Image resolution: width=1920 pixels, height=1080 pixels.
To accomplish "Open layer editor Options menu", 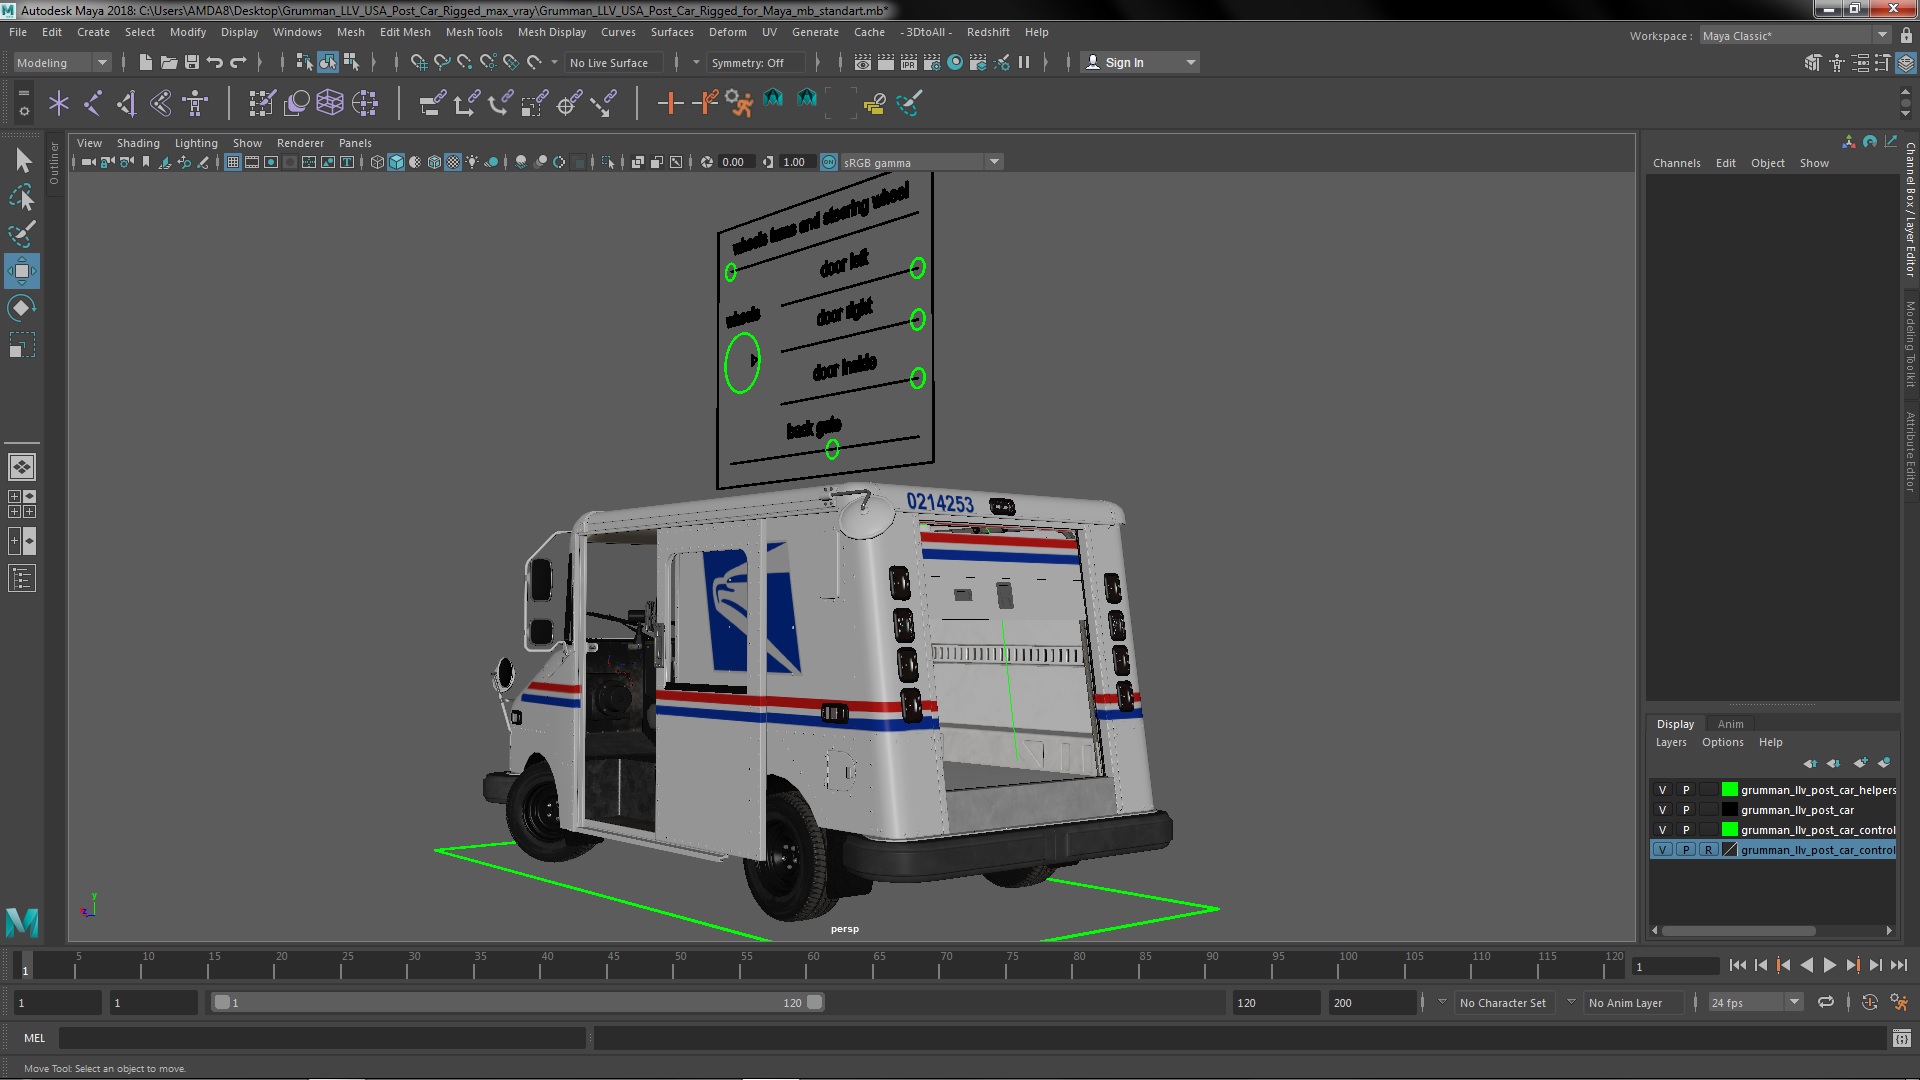I will click(x=1722, y=742).
